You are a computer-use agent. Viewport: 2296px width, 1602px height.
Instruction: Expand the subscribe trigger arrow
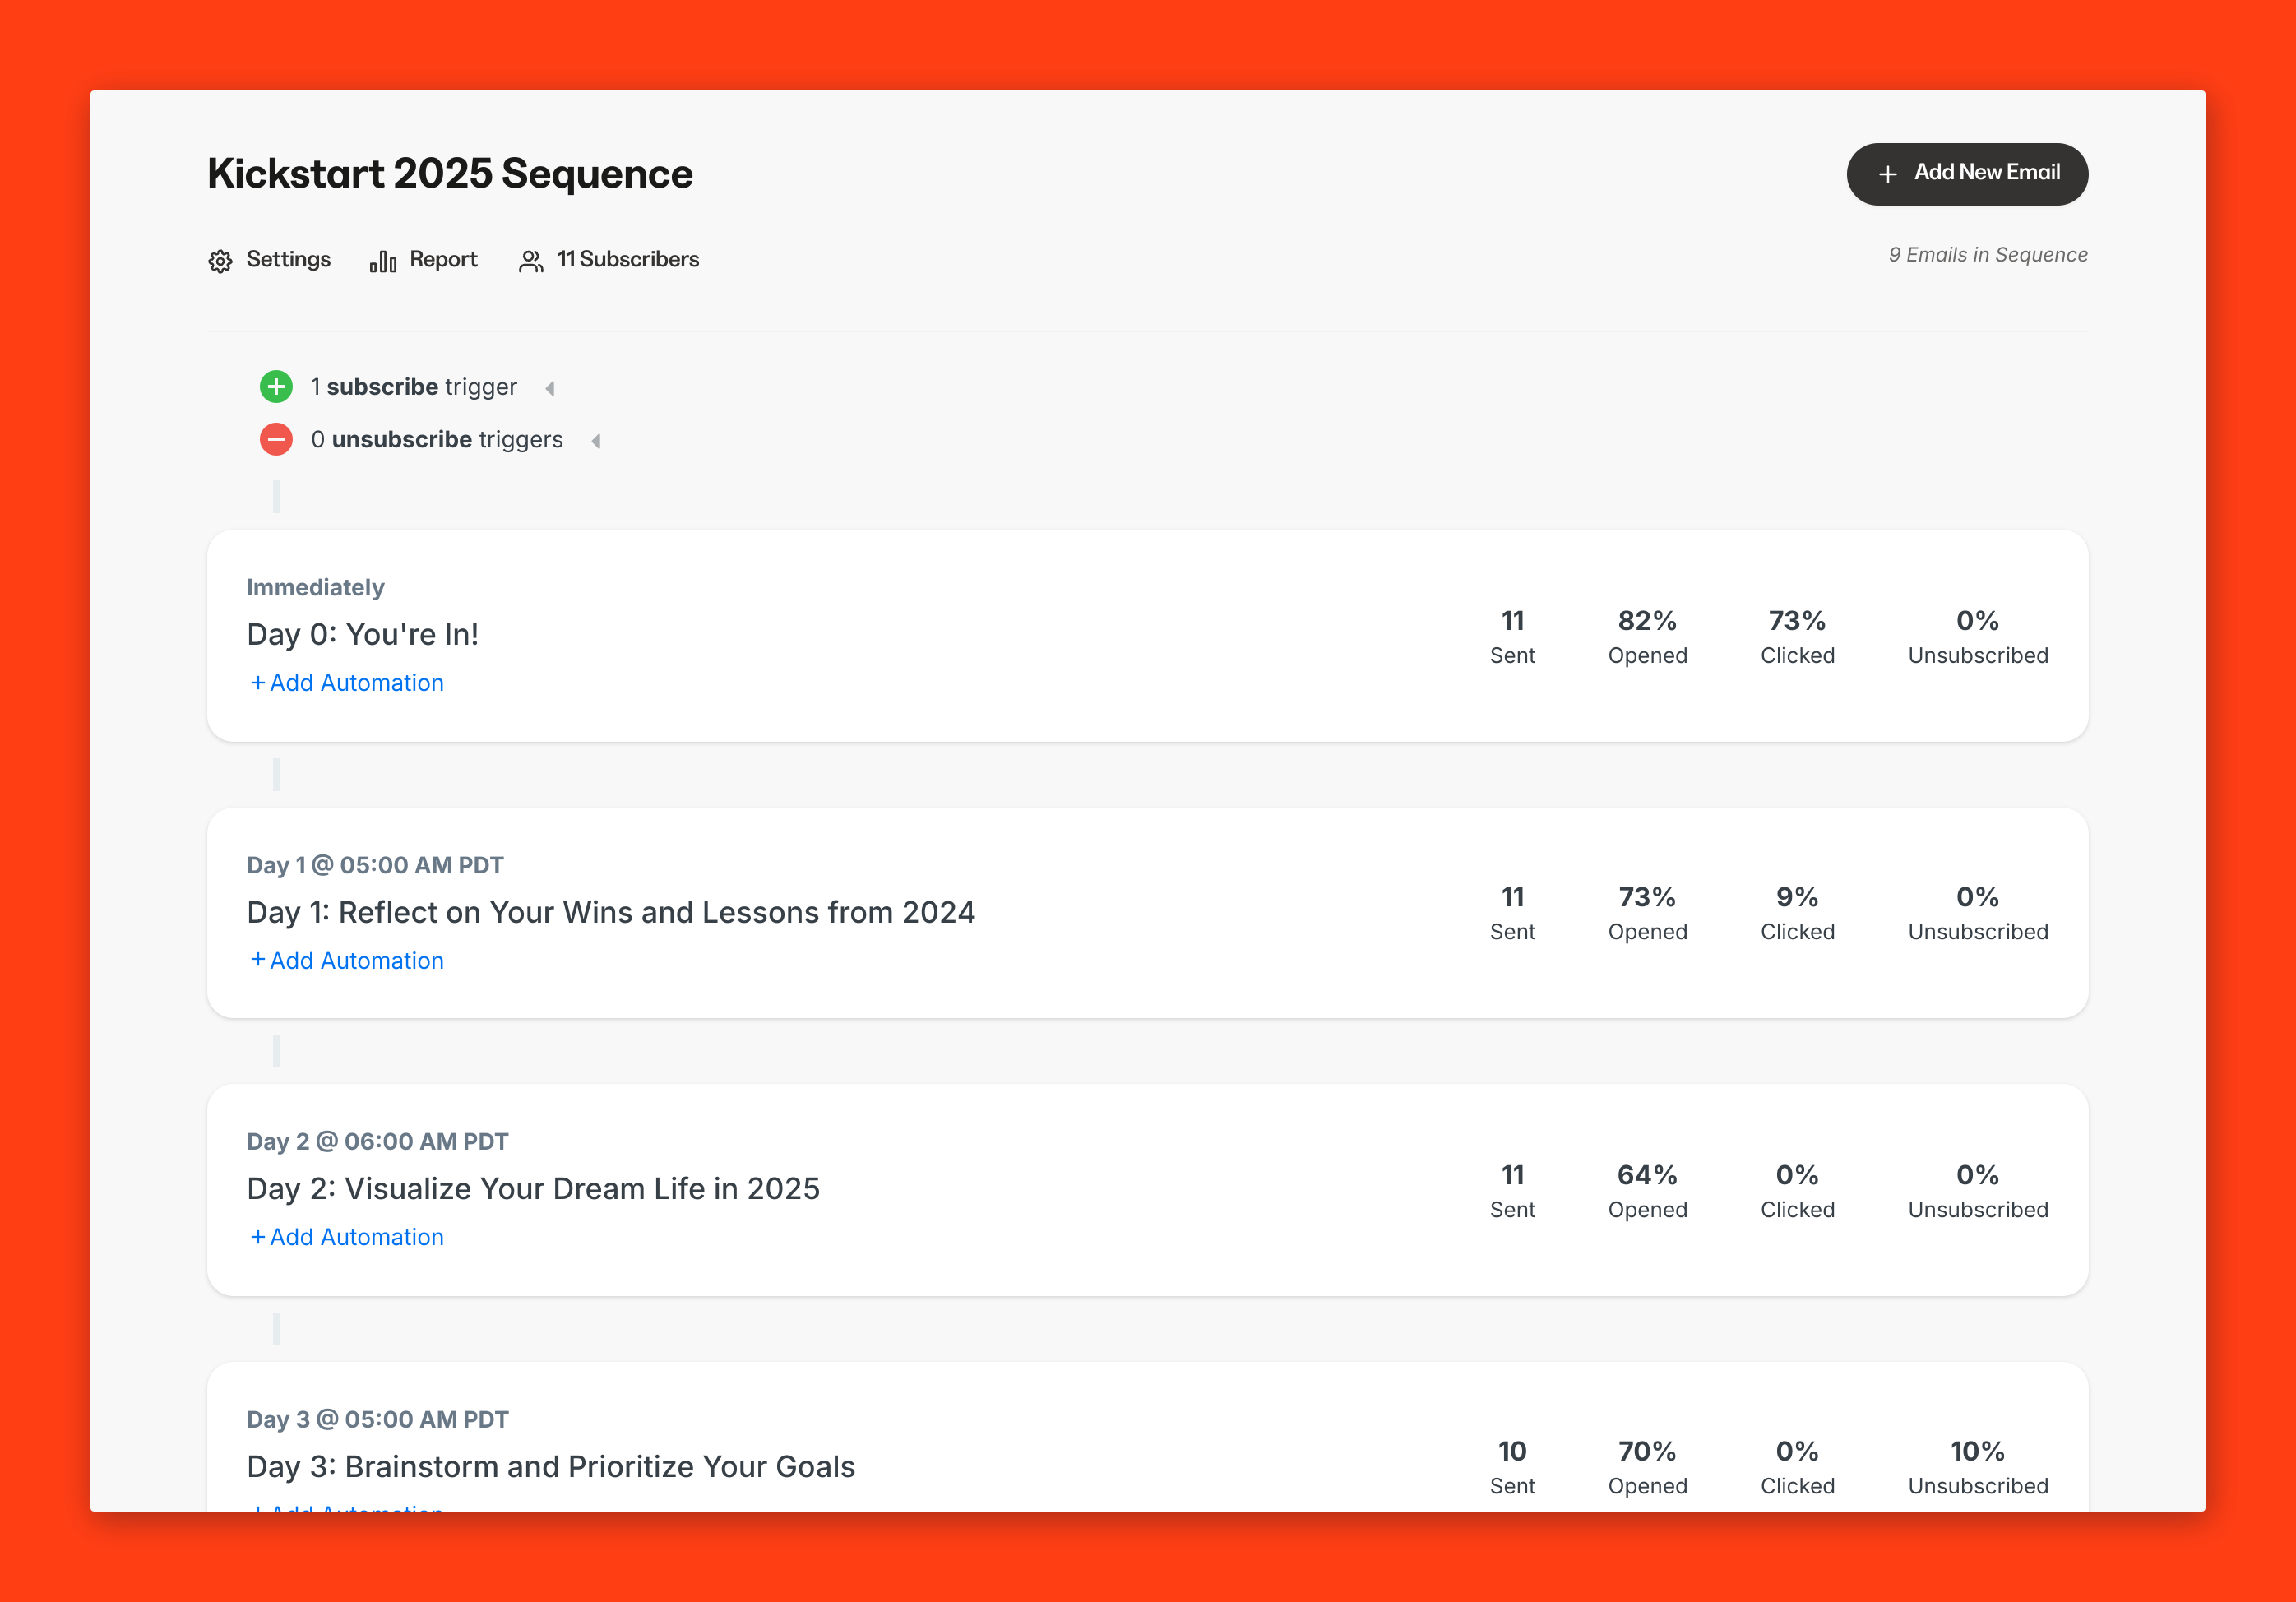550,388
